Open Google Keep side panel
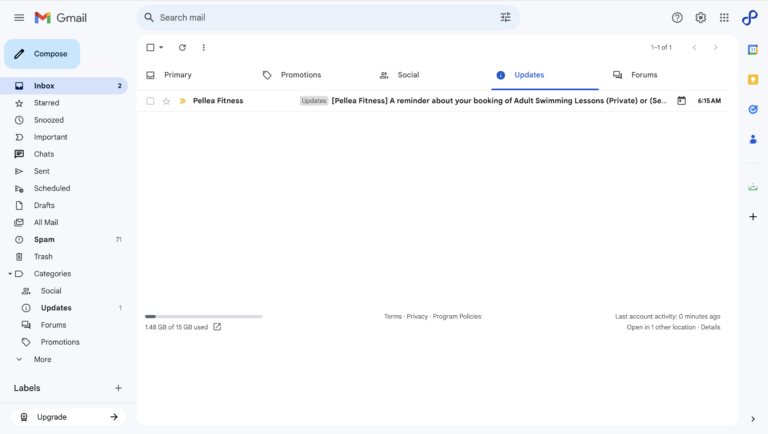 pyautogui.click(x=753, y=79)
